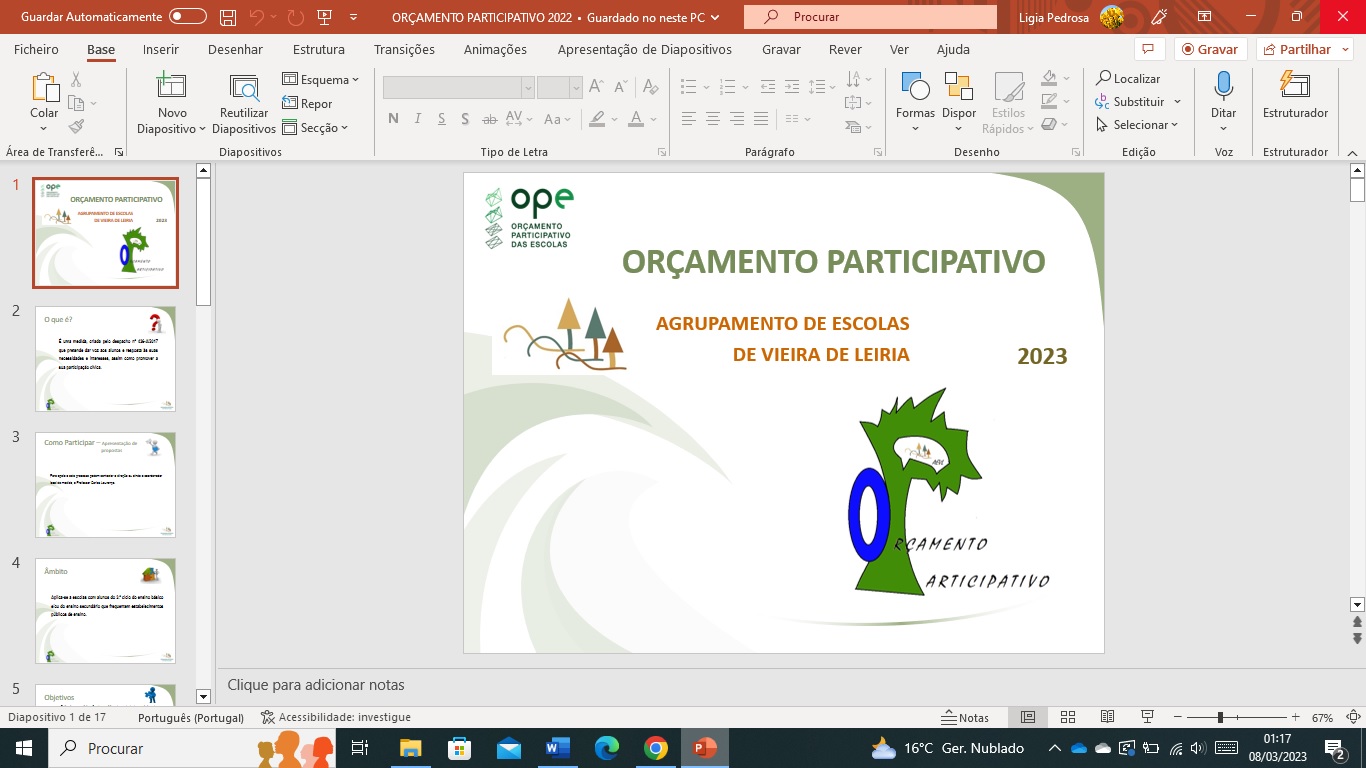
Task: Click the Ditar microphone icon
Action: 1223,88
